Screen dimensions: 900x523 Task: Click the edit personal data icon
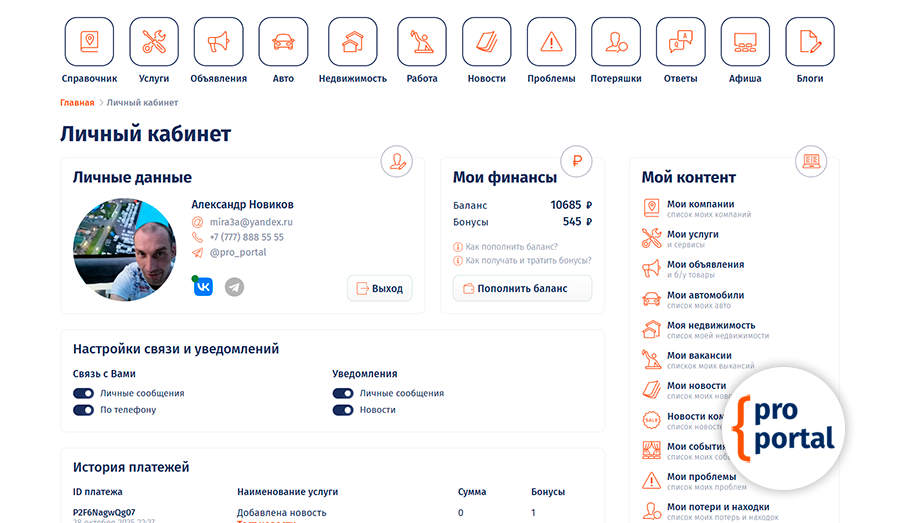pyautogui.click(x=398, y=162)
